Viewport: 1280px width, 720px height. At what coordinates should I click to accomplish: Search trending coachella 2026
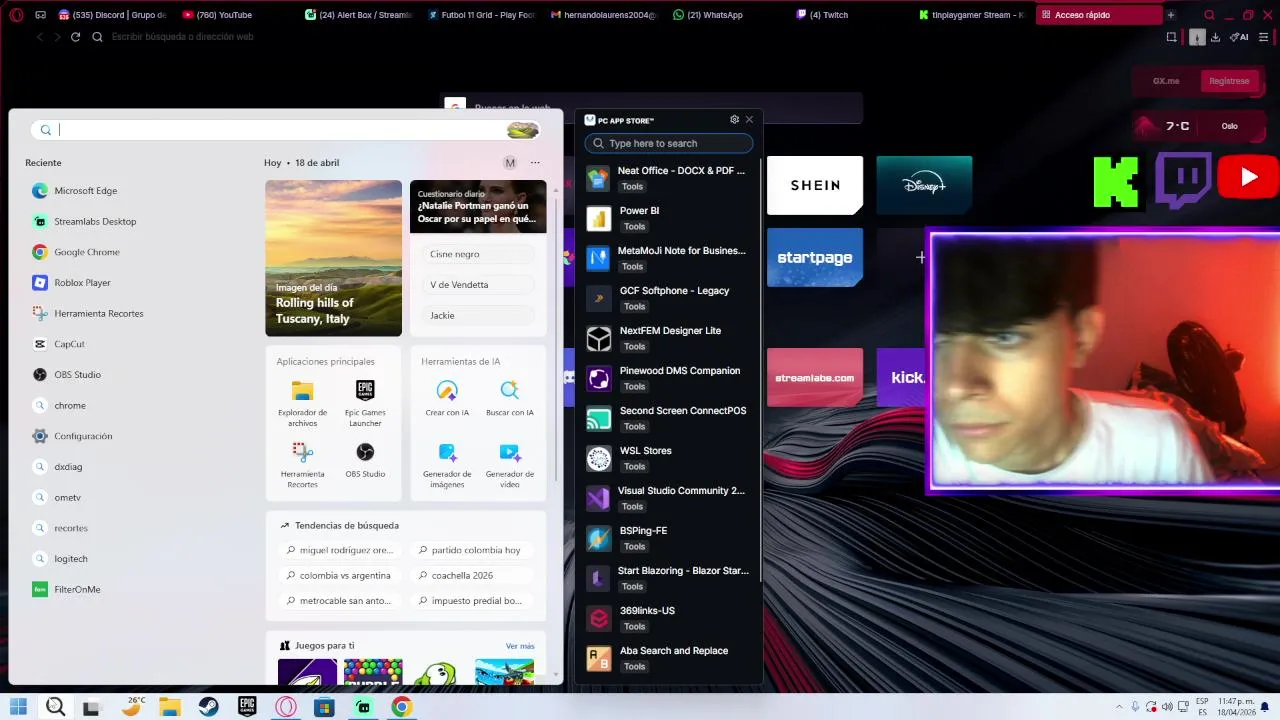click(470, 576)
